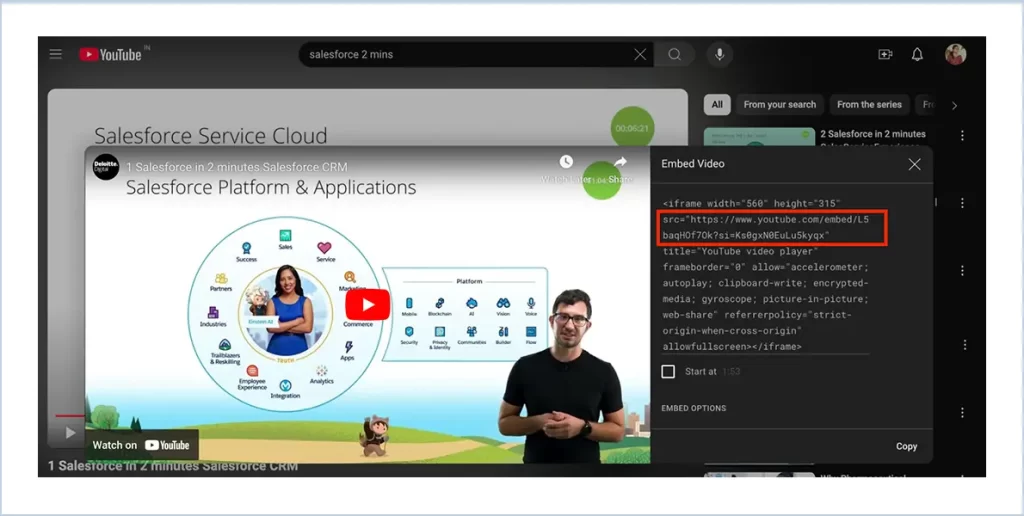Open 2 Salesforce in 2 minutes thumbnail
This screenshot has width=1024, height=516.
click(760, 137)
